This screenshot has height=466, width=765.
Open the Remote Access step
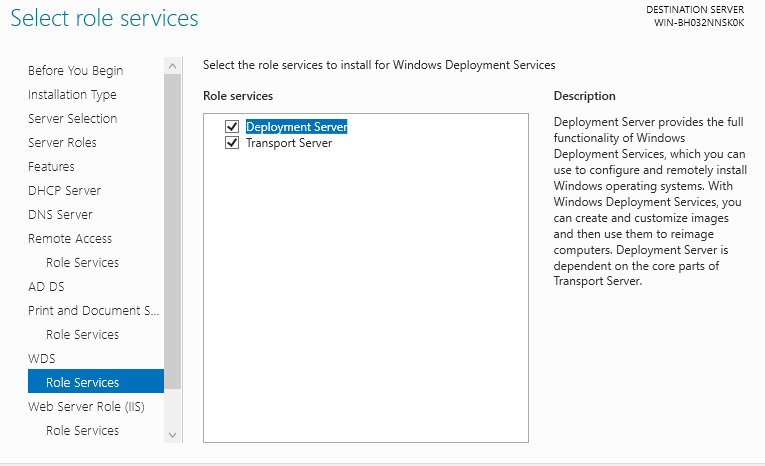click(x=70, y=239)
